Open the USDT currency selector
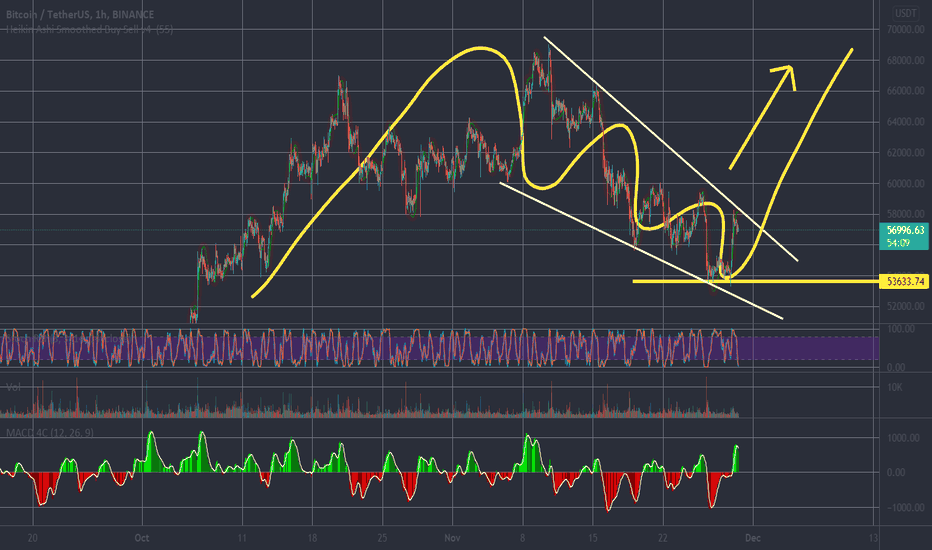This screenshot has width=932, height=550. 906,13
